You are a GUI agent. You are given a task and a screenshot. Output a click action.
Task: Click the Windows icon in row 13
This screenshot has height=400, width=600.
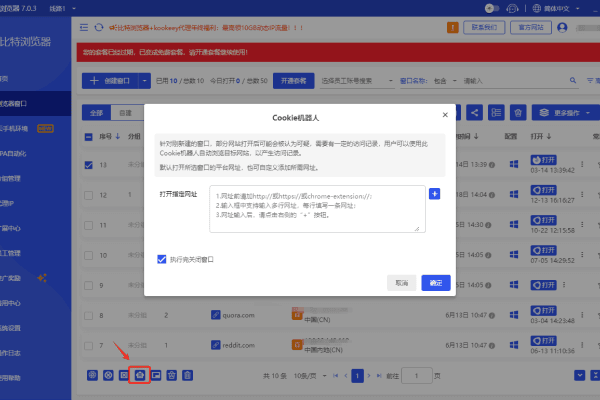coord(514,164)
